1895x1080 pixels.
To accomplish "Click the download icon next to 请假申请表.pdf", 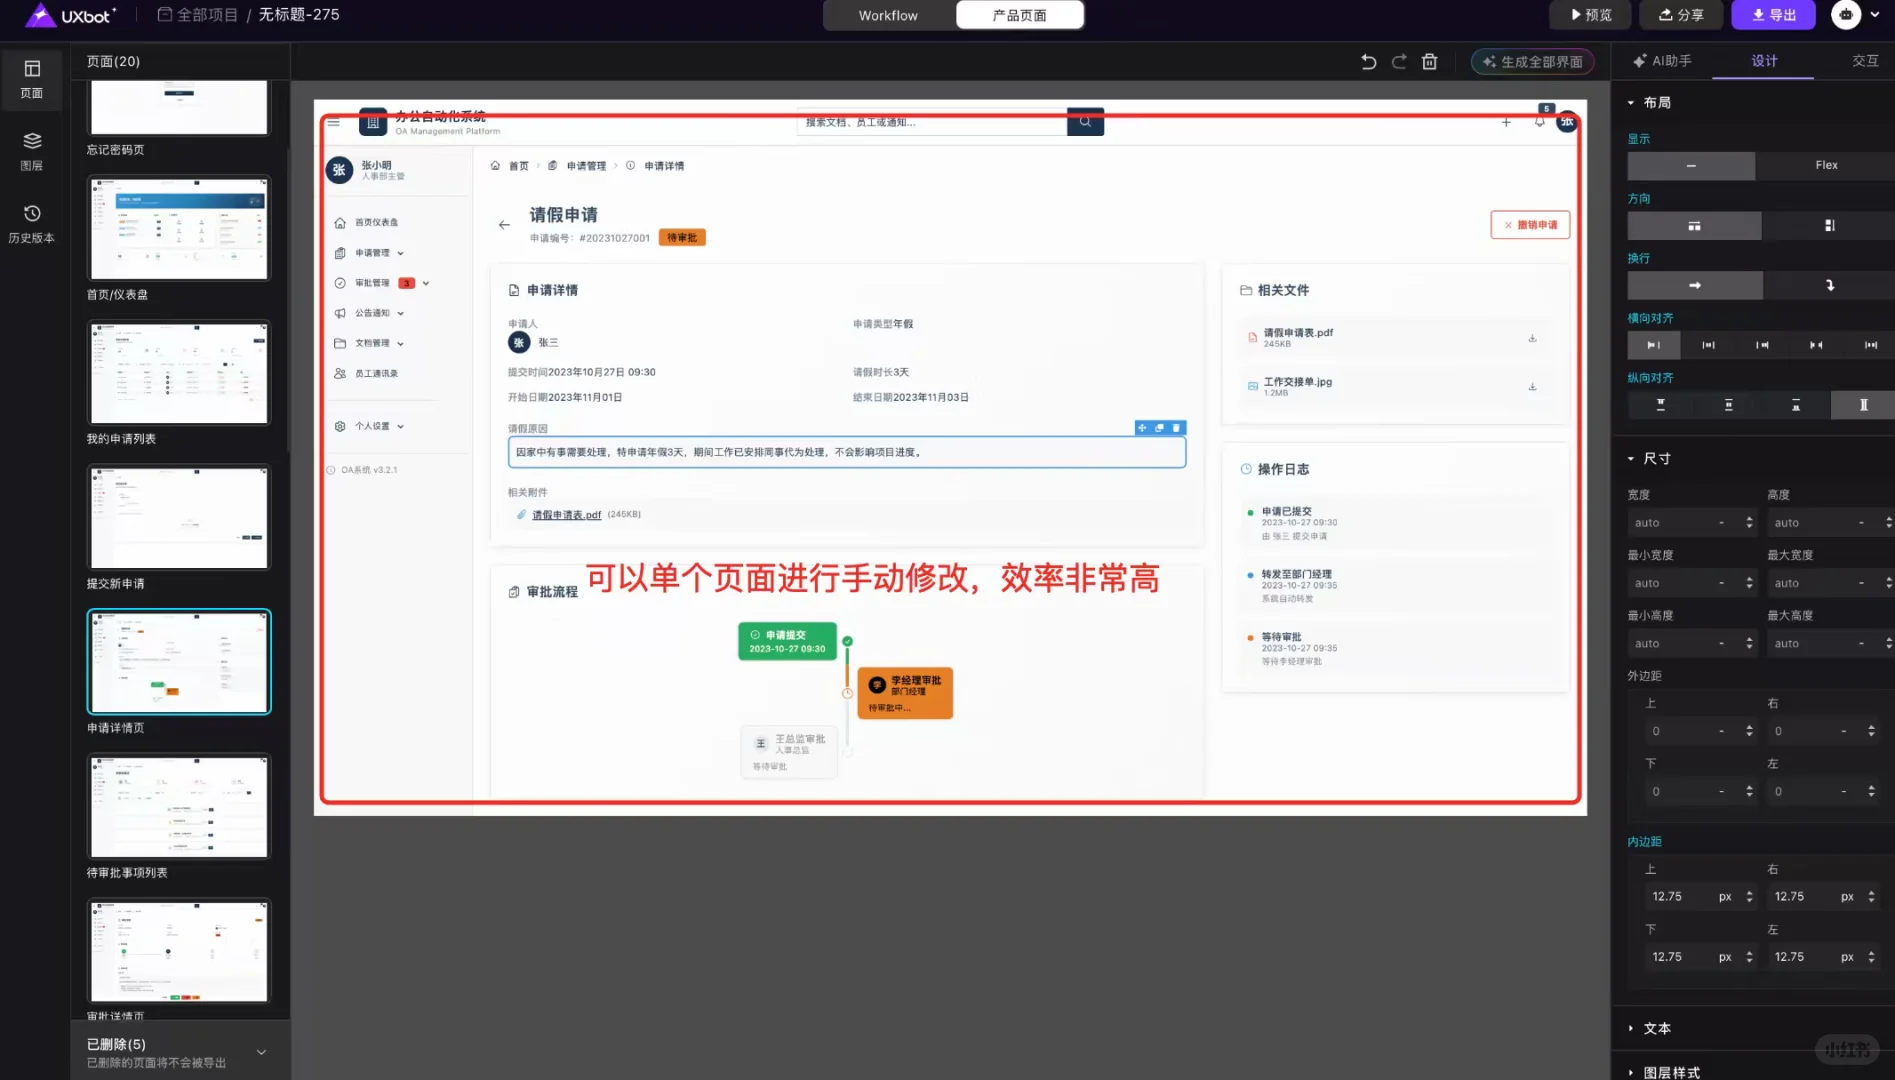I will point(1532,338).
